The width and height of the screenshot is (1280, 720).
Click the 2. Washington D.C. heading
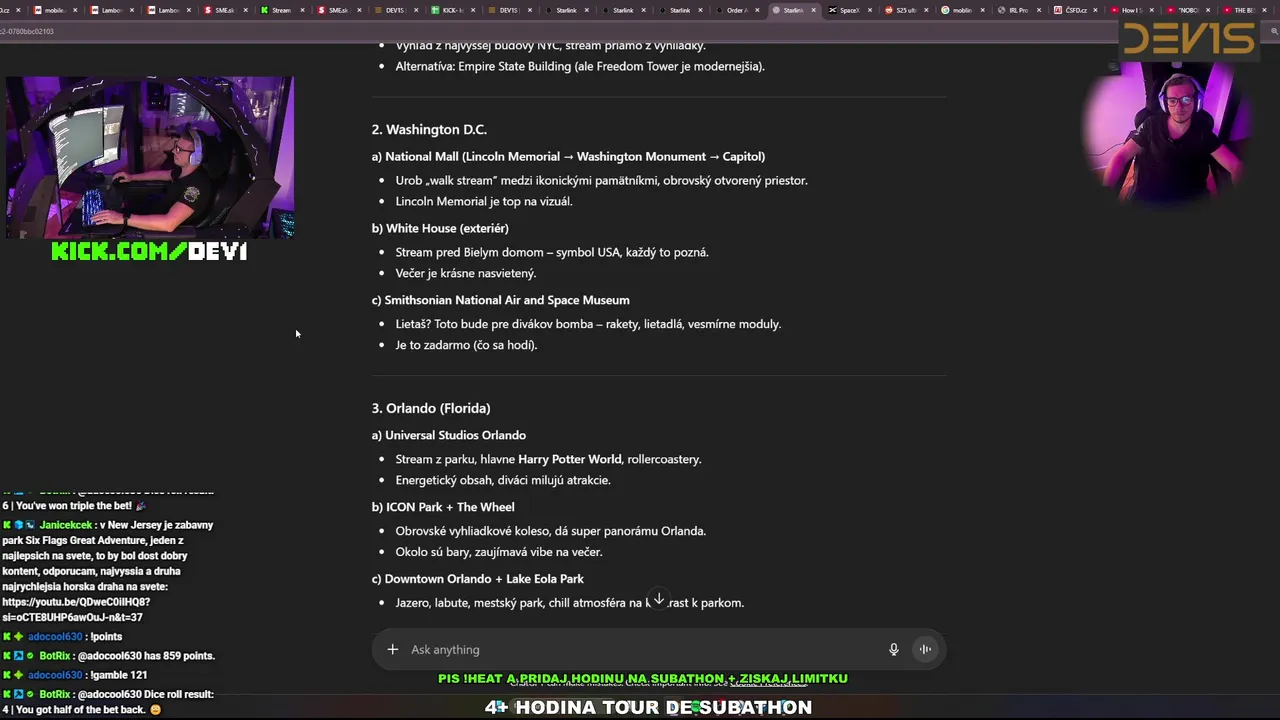pyautogui.click(x=429, y=130)
